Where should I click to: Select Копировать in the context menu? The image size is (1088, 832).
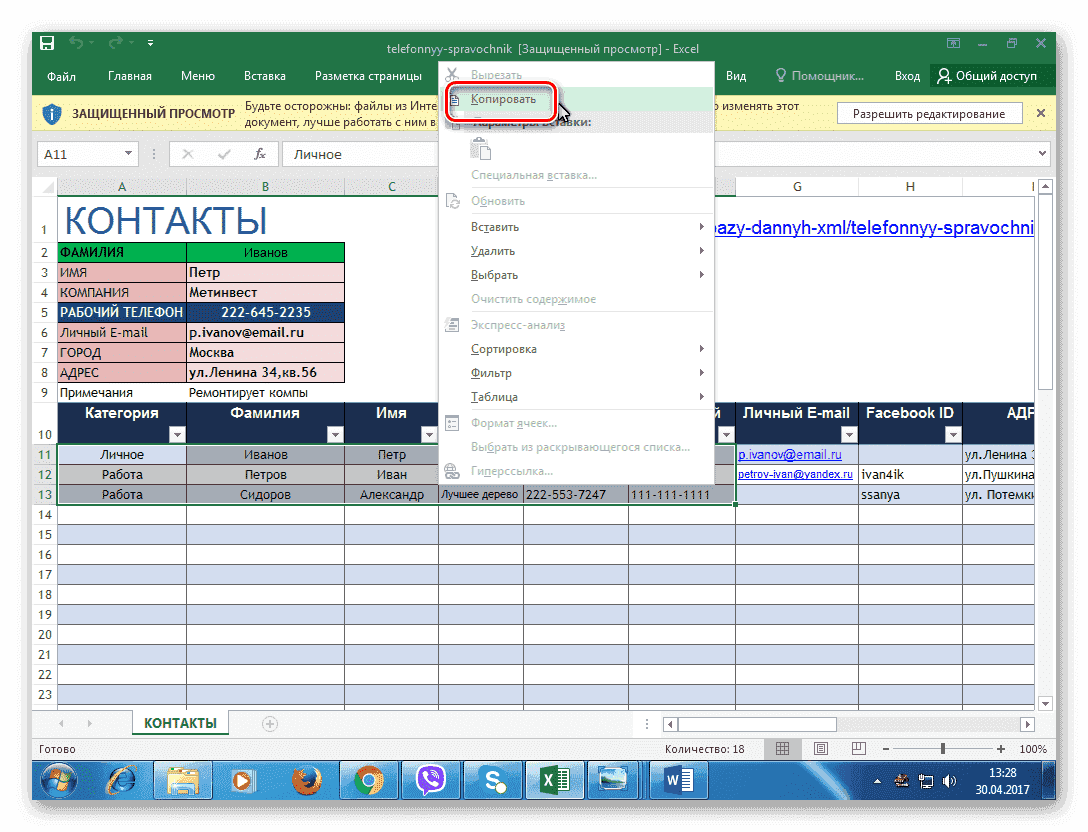504,99
